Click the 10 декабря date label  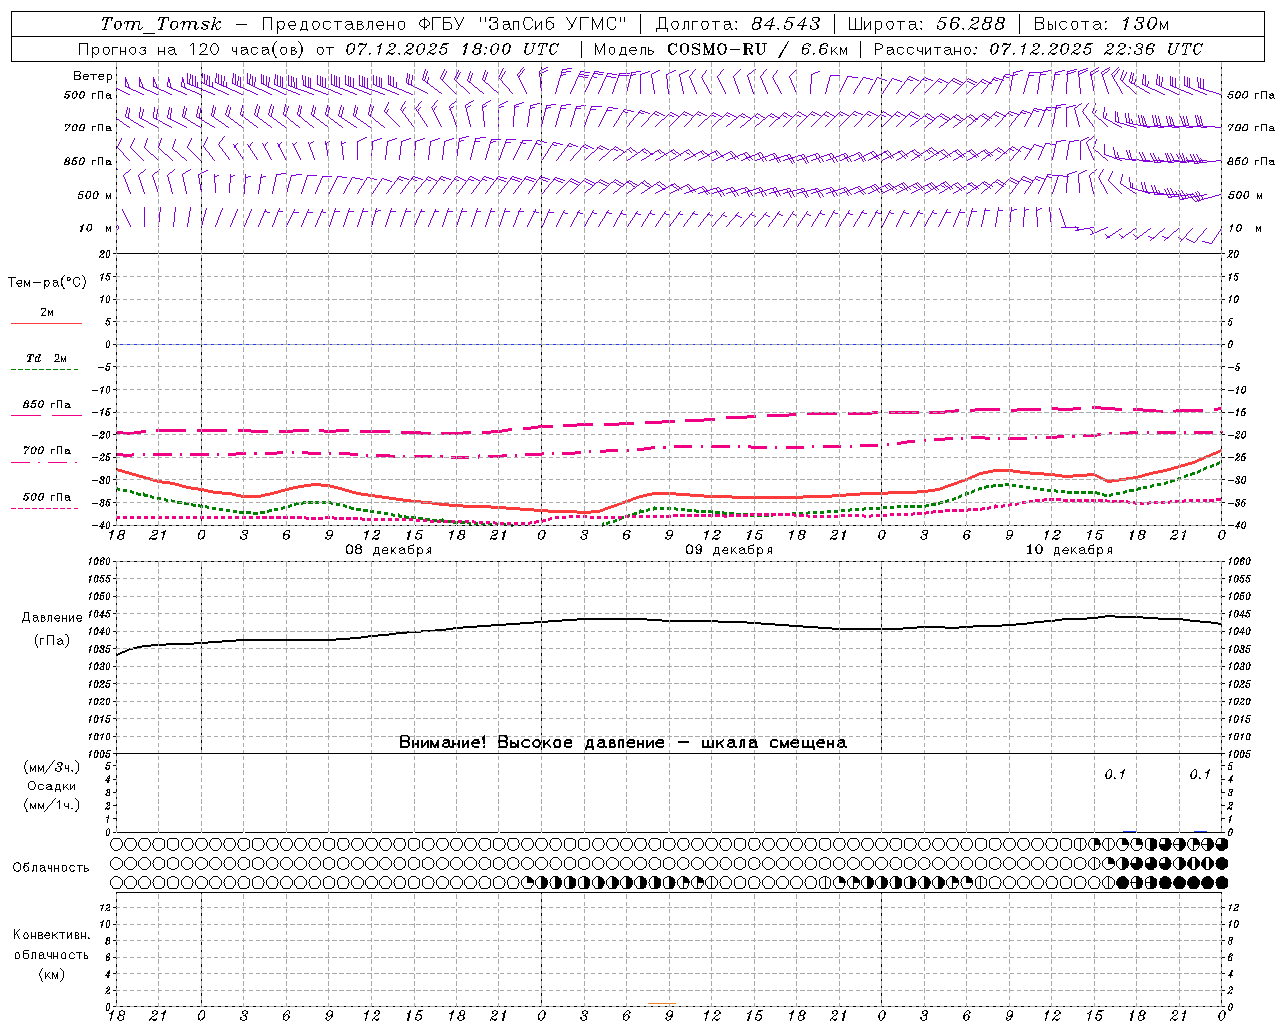(x=1069, y=550)
